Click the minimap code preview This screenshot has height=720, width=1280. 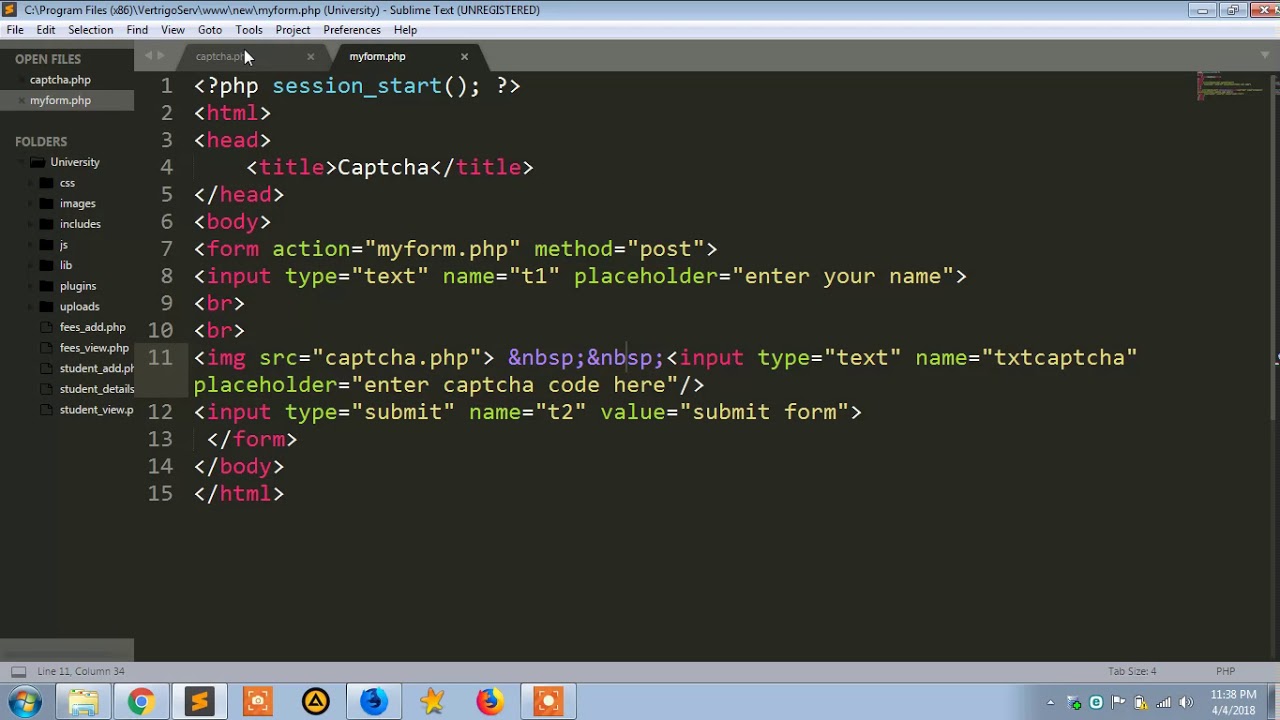coord(1230,86)
